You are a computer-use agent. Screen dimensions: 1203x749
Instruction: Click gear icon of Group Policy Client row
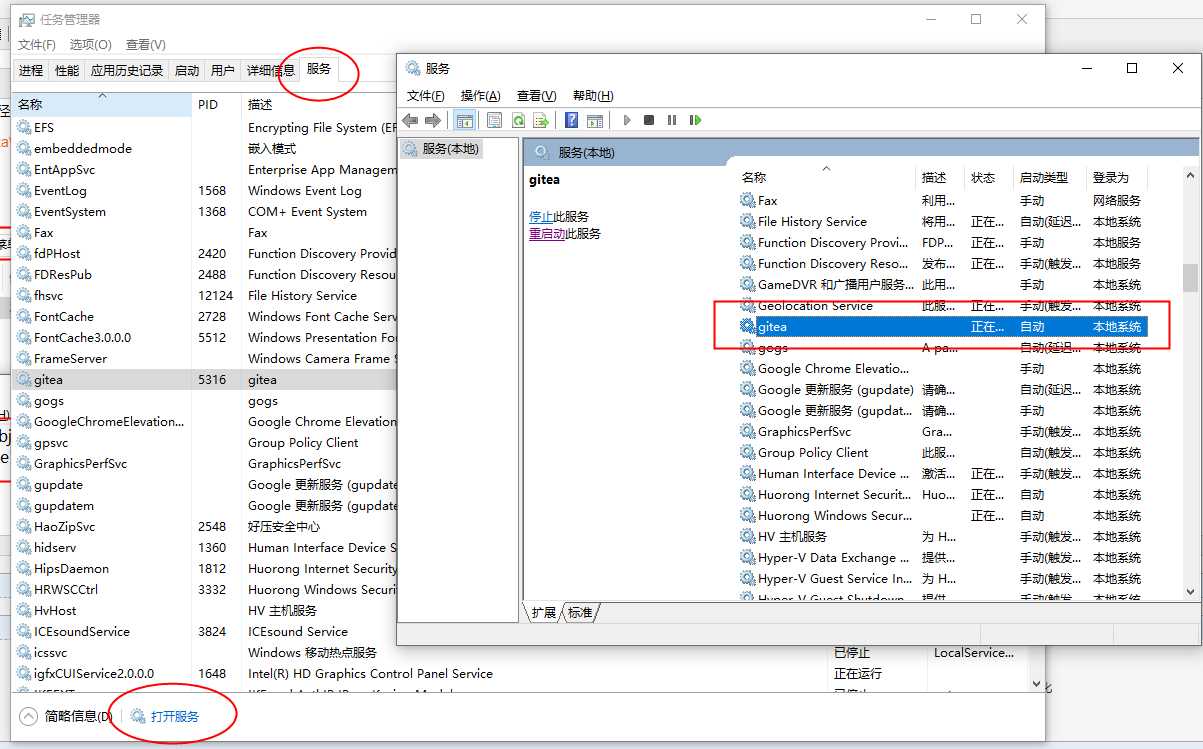click(x=747, y=453)
